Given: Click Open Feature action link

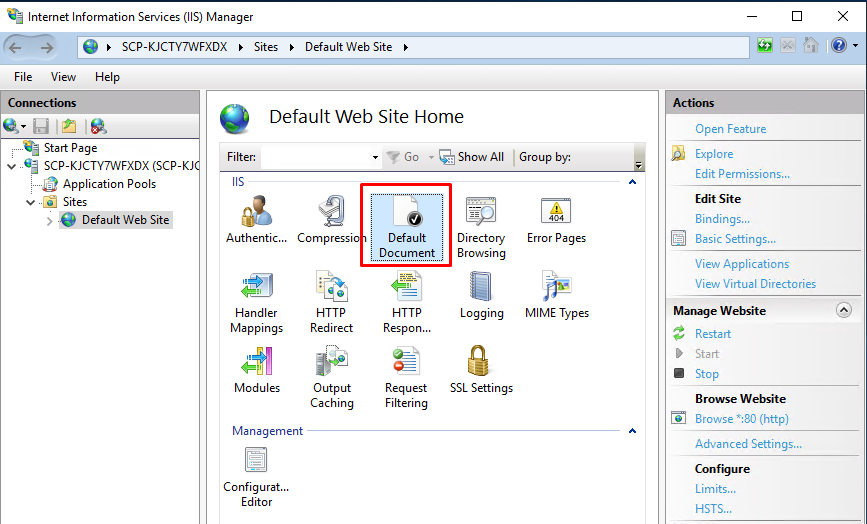Looking at the screenshot, I should [730, 129].
